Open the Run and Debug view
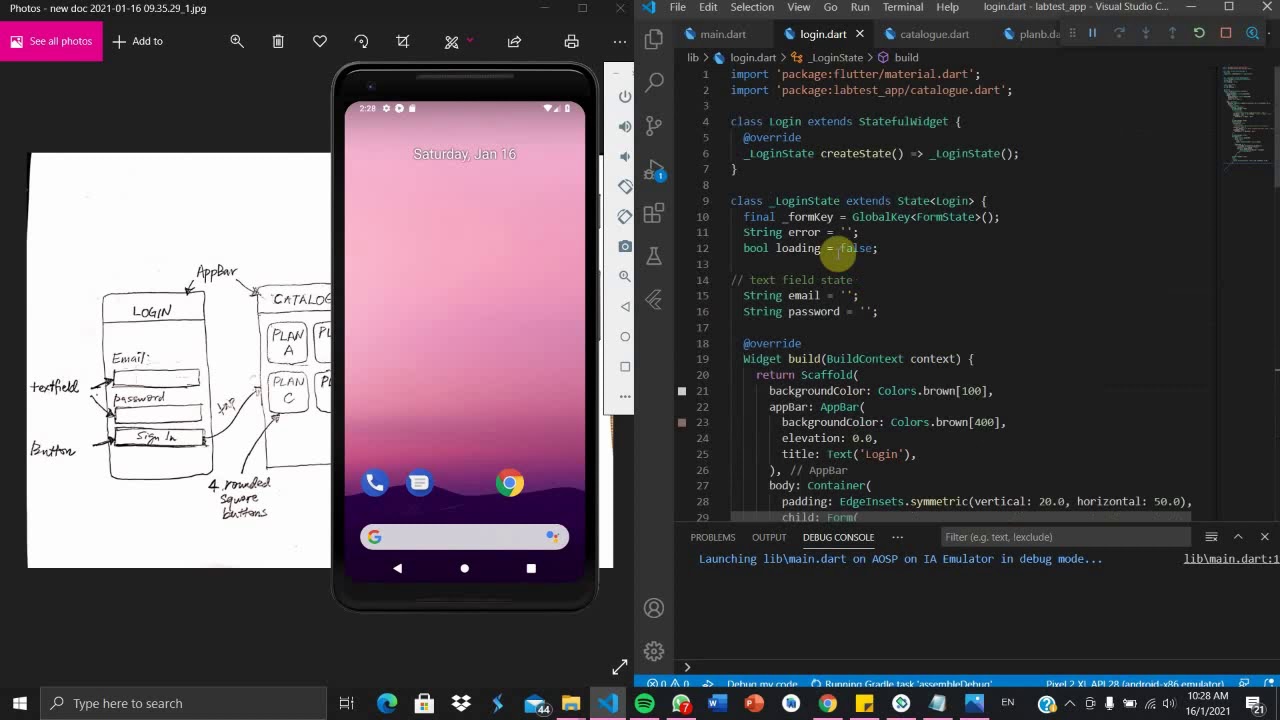Image resolution: width=1280 pixels, height=720 pixels. coord(654,170)
